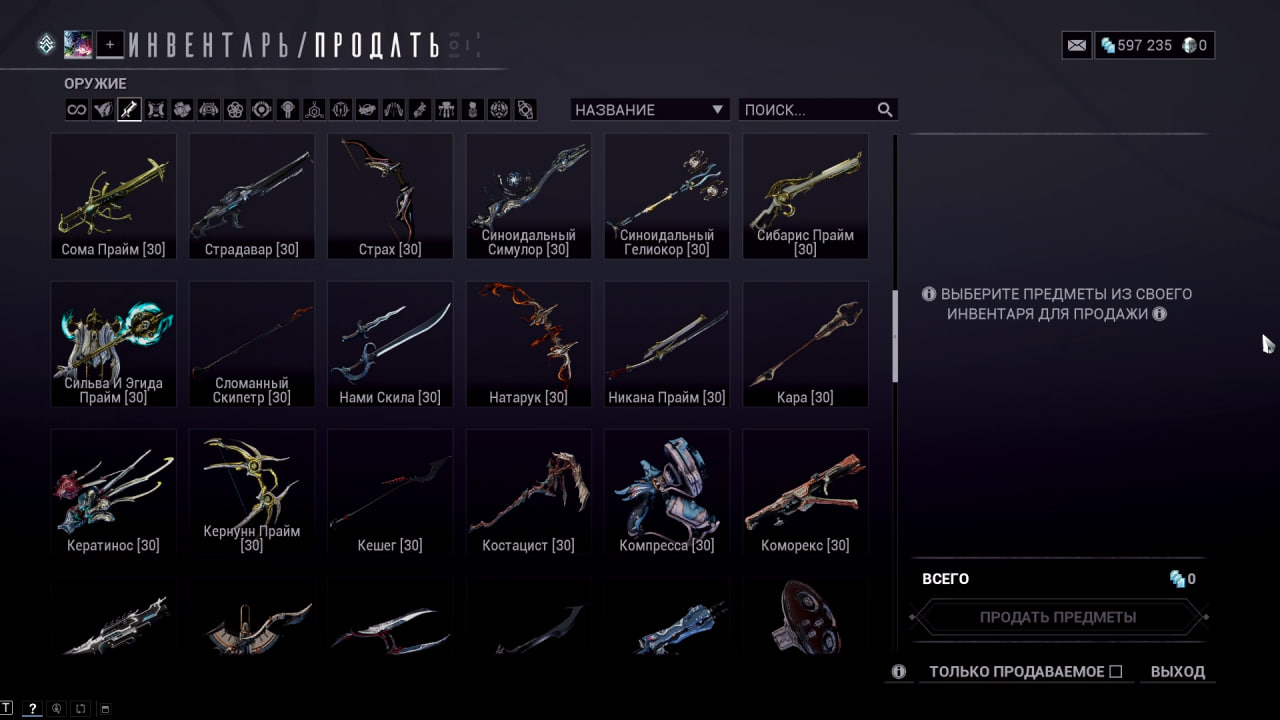Click the inventory list scrollbar handle
This screenshot has width=1280, height=720.
tap(895, 336)
